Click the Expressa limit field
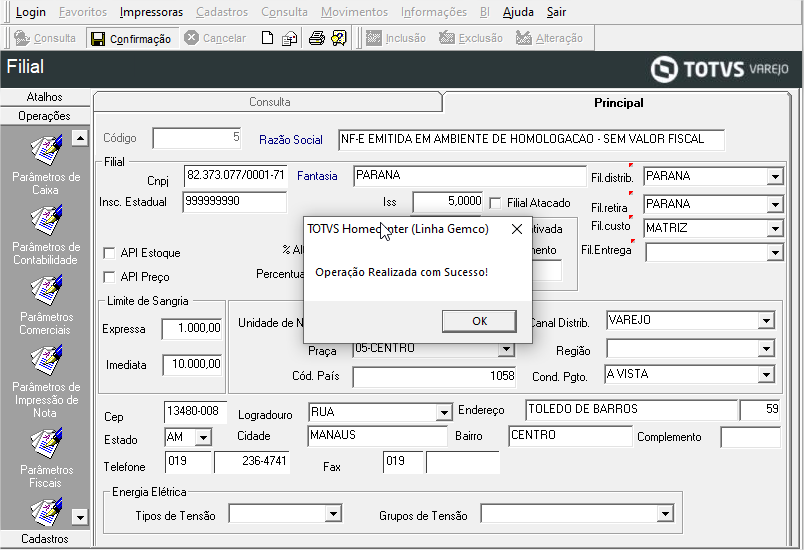This screenshot has height=550, width=804. [x=192, y=329]
